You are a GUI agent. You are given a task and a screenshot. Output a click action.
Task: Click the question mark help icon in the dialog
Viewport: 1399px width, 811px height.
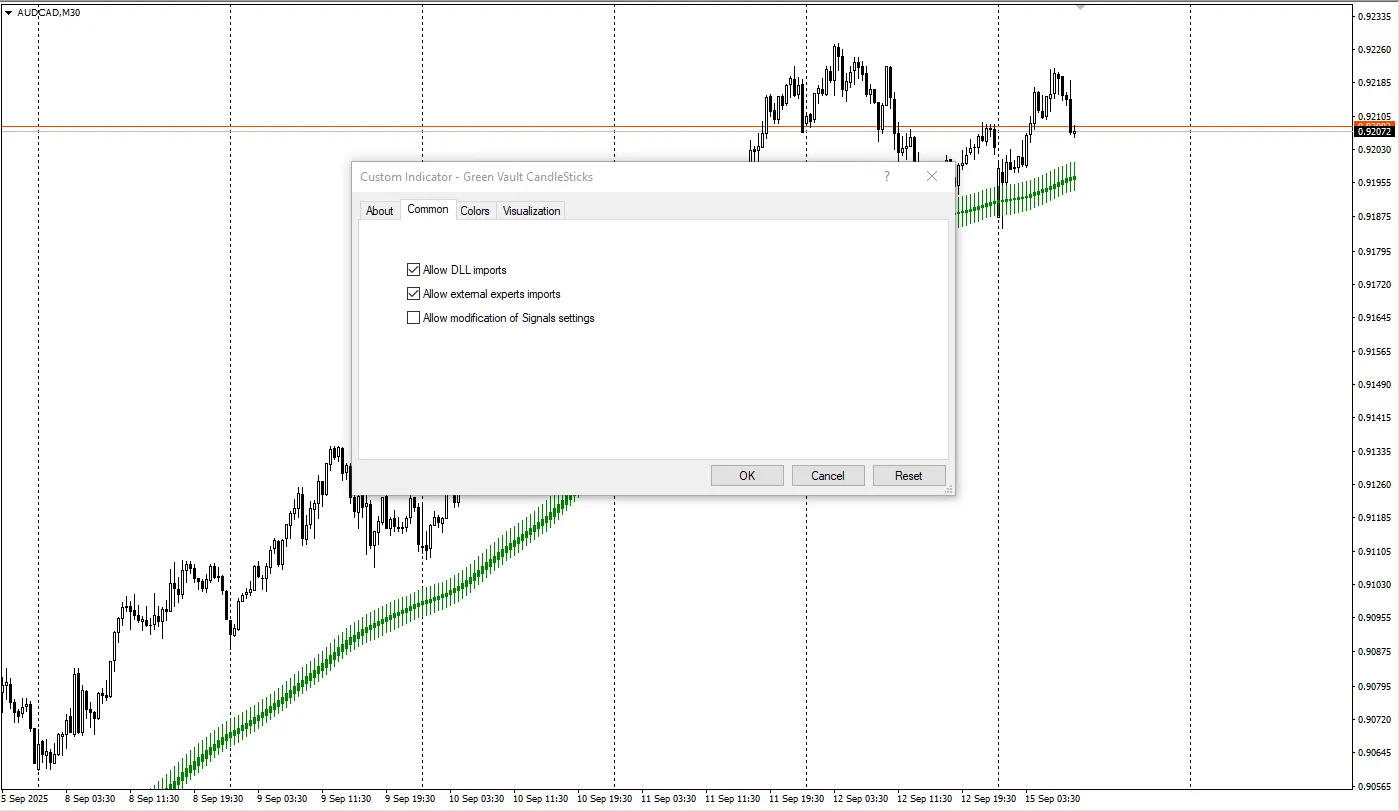pos(886,176)
